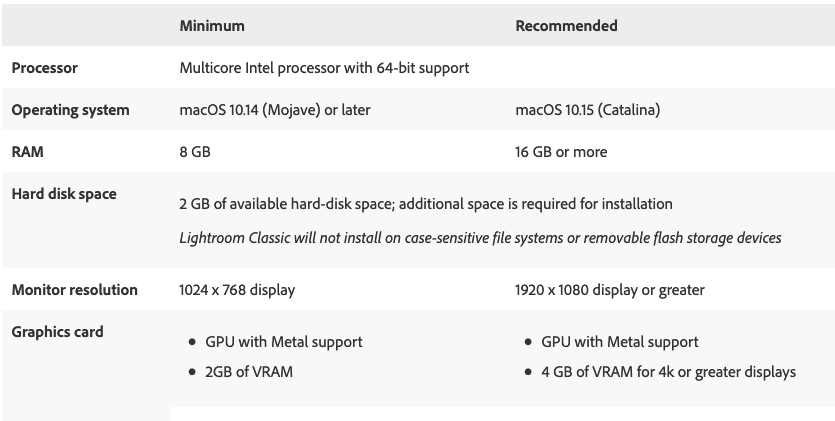Click the italic case-sensitive file systems note
The height and width of the screenshot is (421, 835).
click(x=480, y=238)
